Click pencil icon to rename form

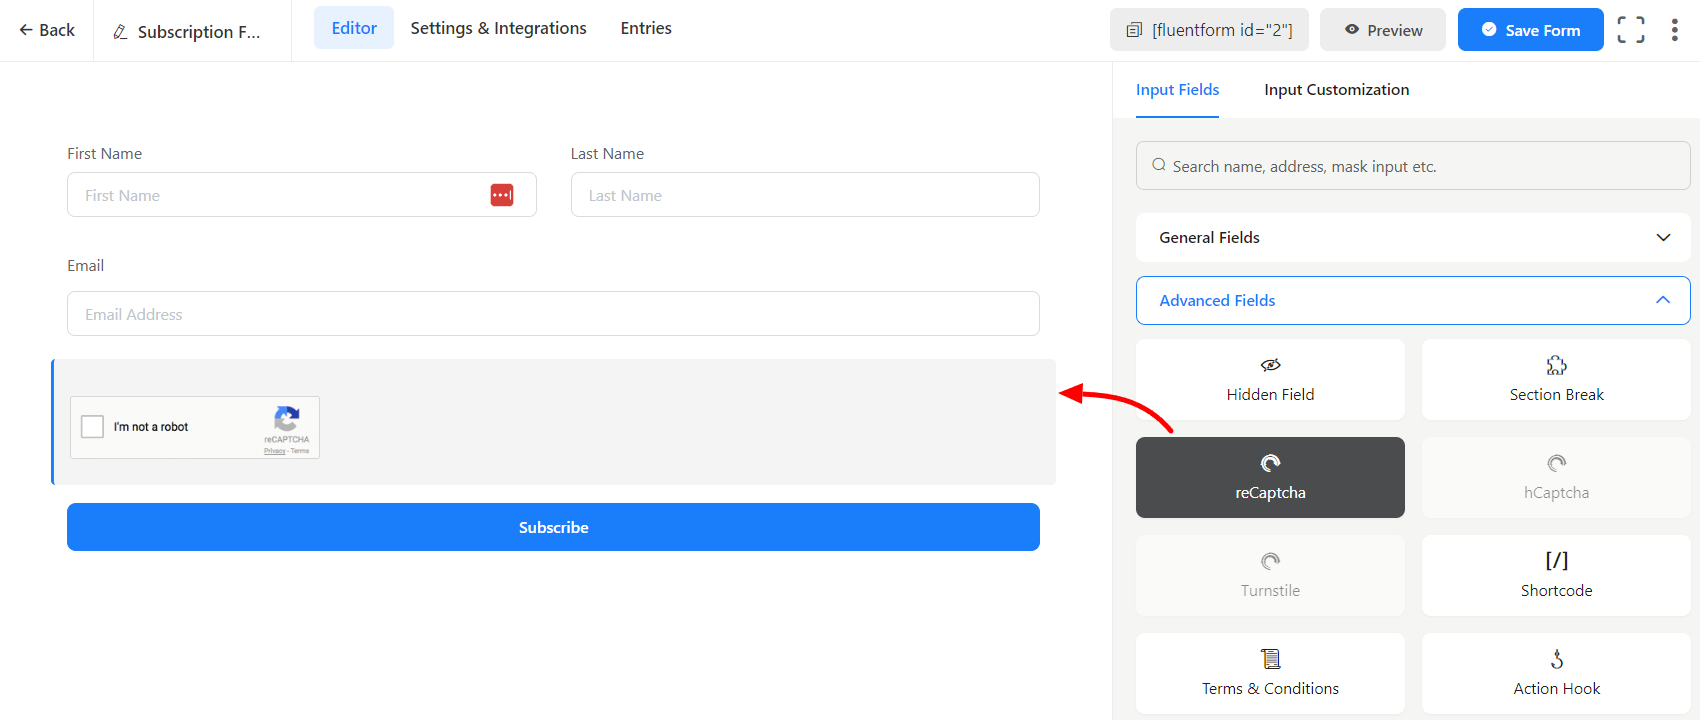[x=120, y=32]
